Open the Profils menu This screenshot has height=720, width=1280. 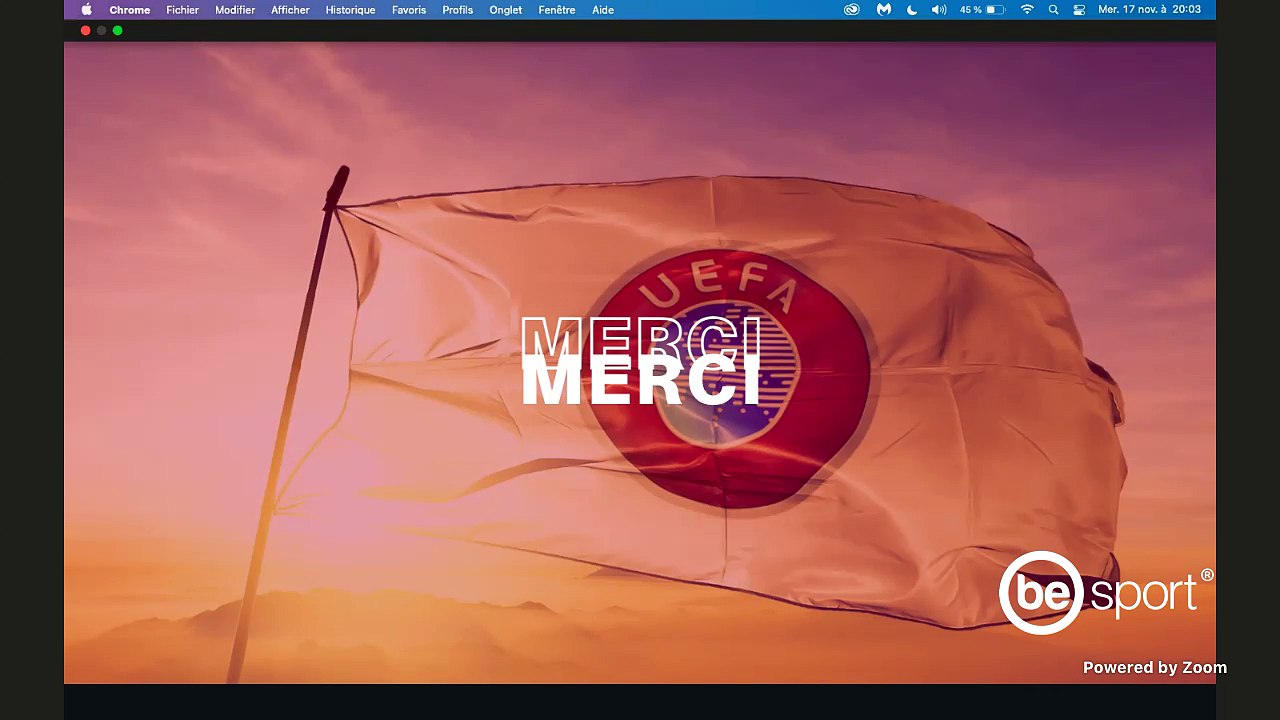tap(458, 10)
